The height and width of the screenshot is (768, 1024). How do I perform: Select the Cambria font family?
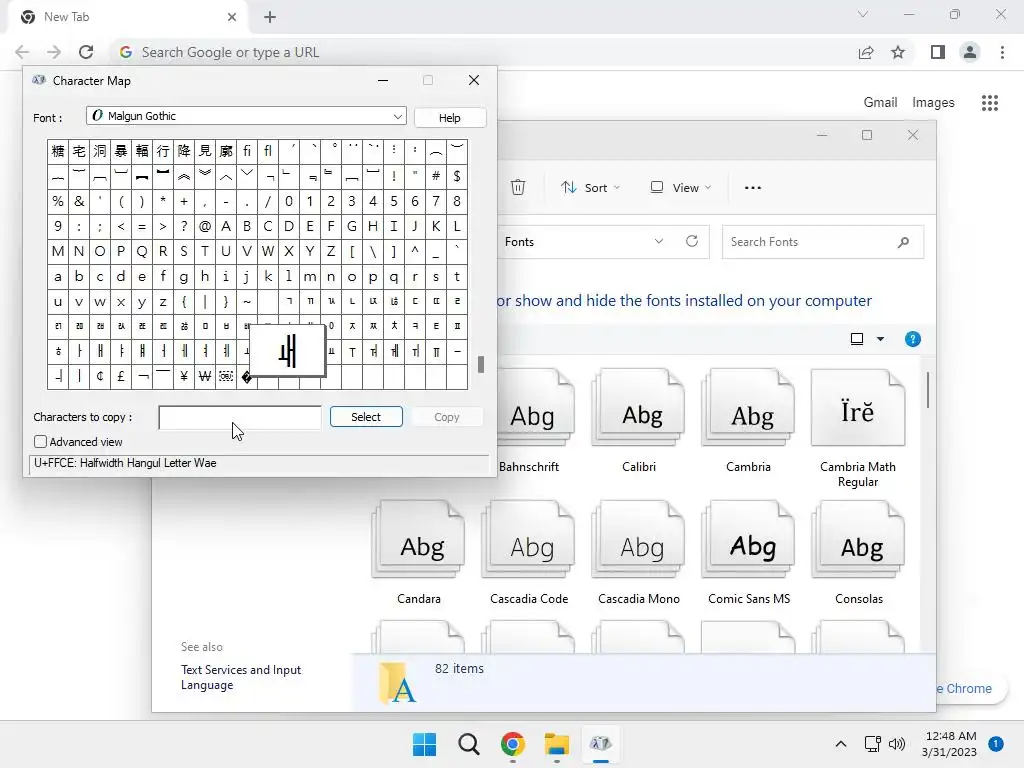tap(748, 421)
